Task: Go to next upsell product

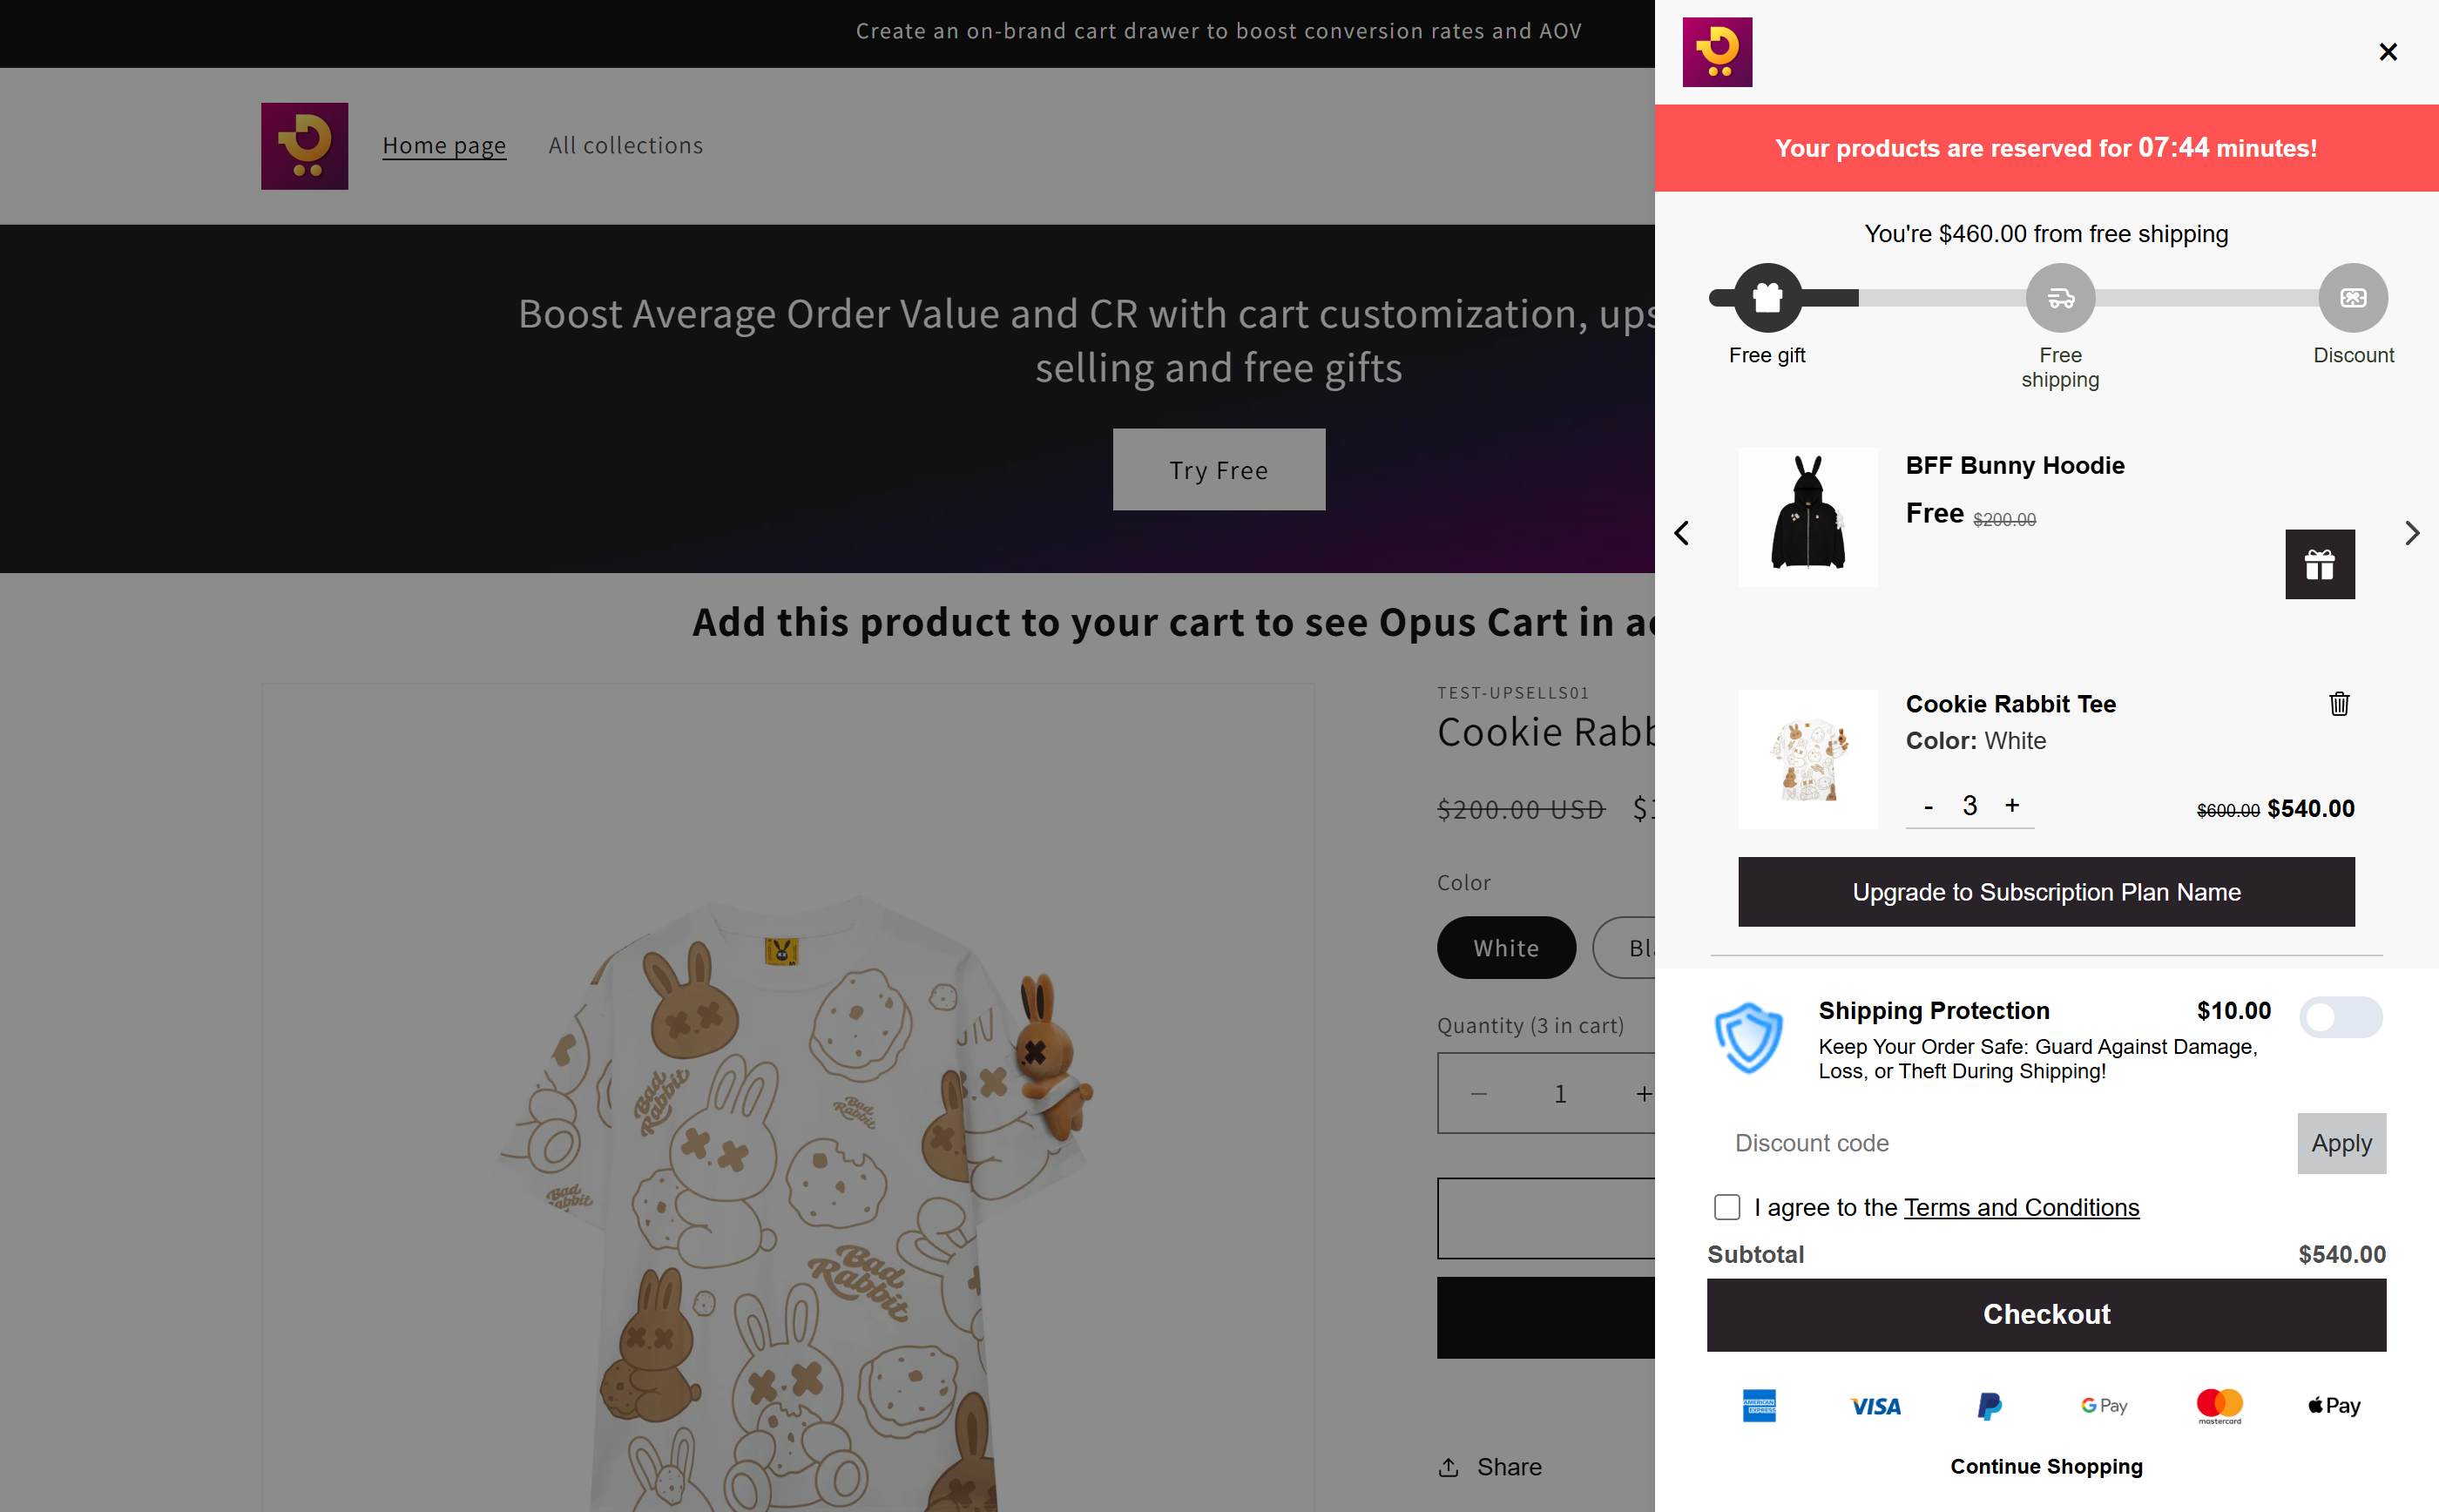Action: pyautogui.click(x=2412, y=533)
